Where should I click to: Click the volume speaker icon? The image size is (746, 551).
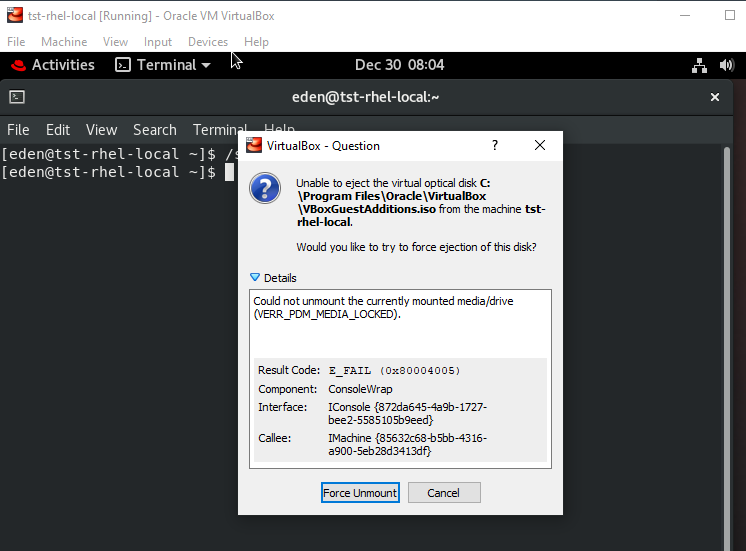(726, 65)
